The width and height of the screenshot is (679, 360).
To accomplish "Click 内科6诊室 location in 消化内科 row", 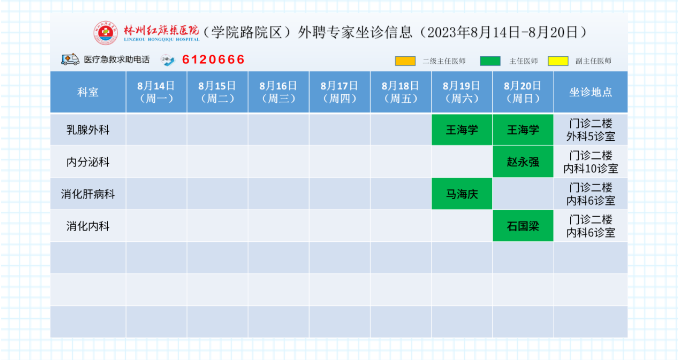I will click(591, 226).
